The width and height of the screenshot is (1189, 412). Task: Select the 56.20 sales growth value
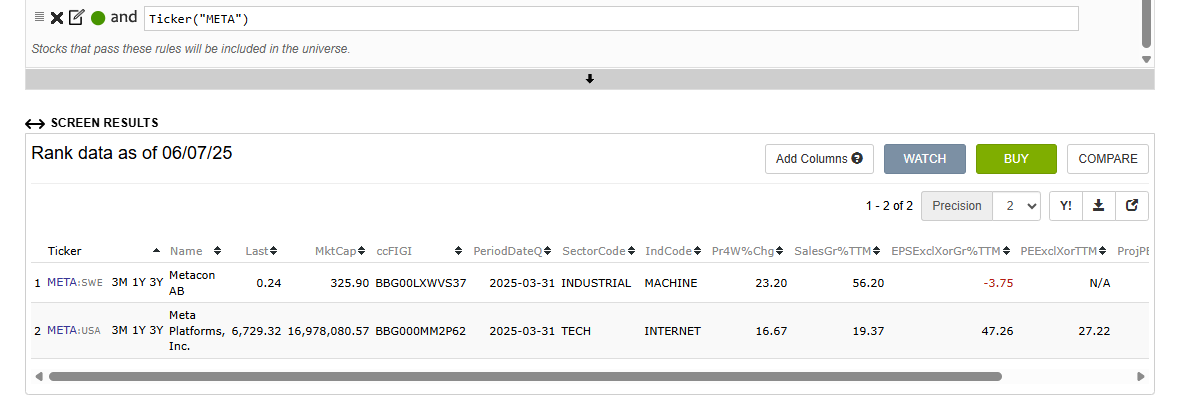[x=868, y=283]
